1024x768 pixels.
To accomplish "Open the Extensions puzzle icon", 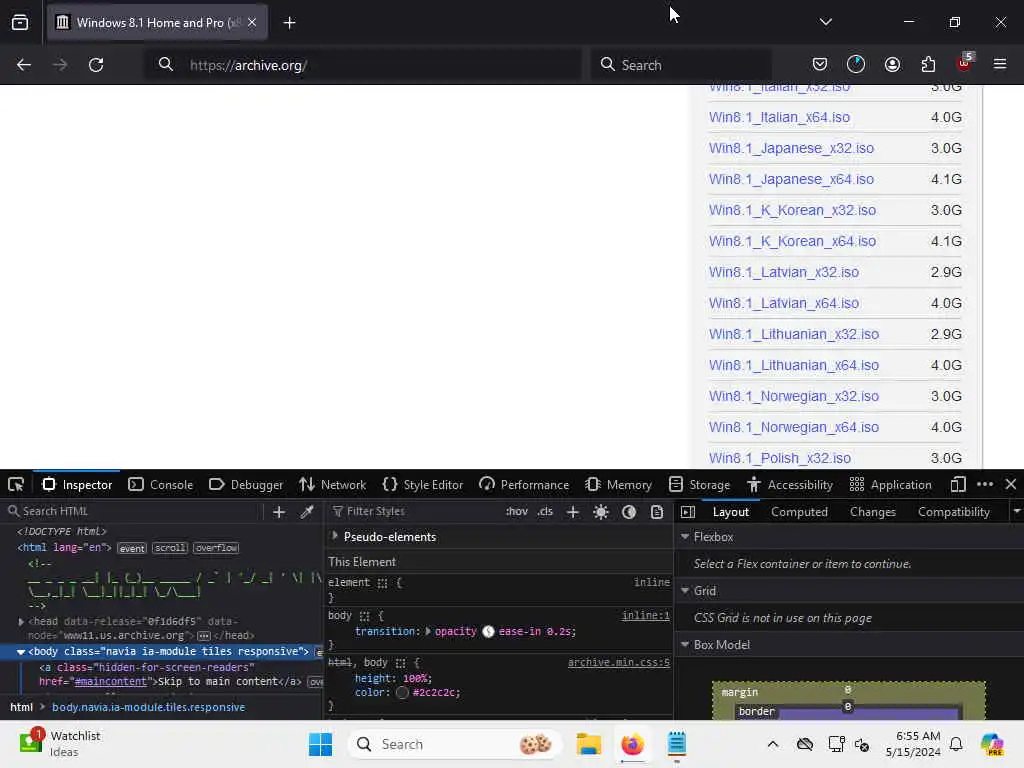I will coord(928,64).
